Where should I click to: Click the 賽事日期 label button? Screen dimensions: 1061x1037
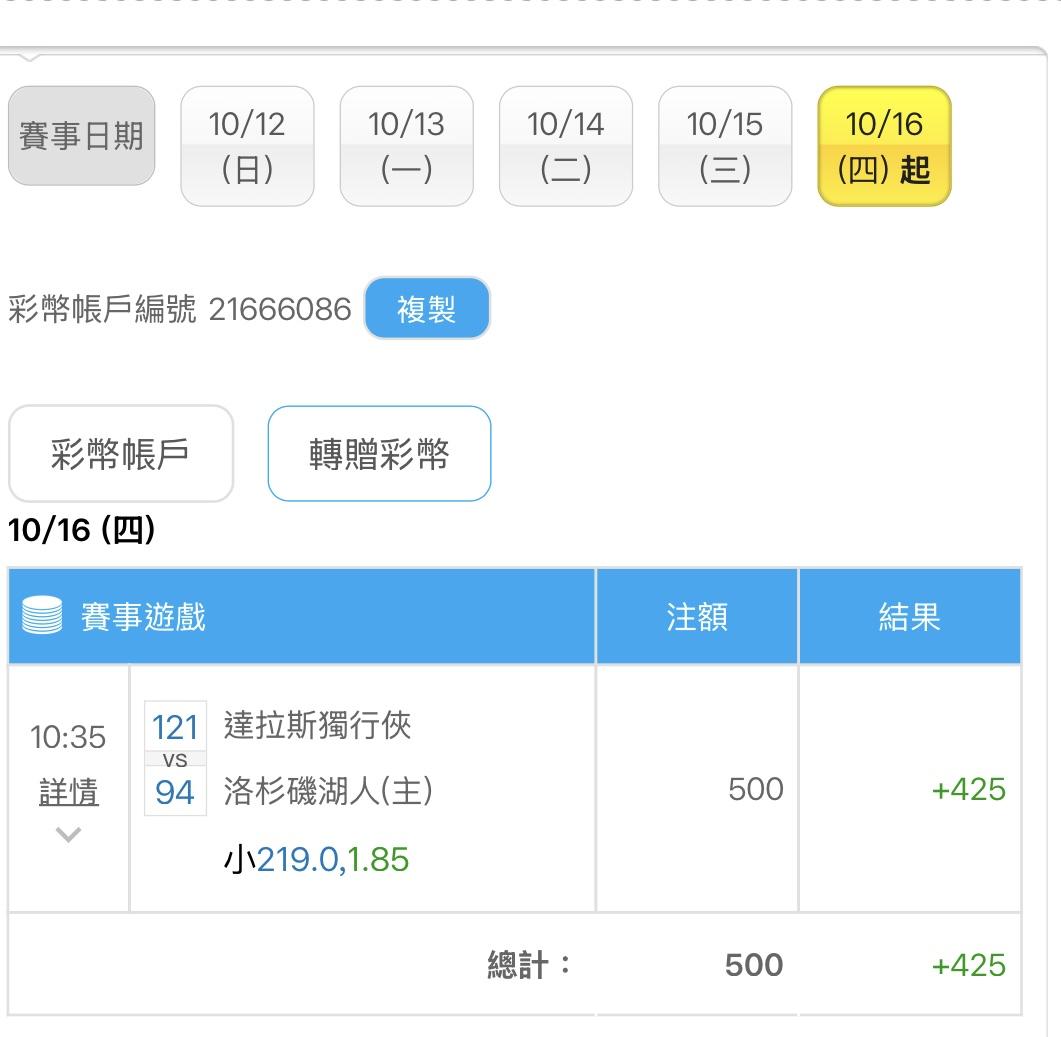point(81,136)
